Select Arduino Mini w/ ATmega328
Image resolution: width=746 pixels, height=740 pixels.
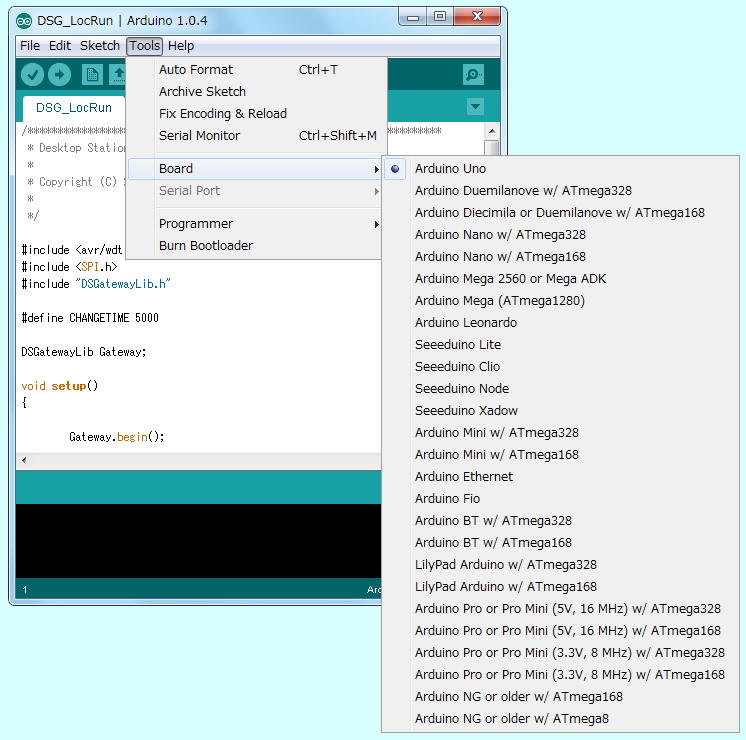click(560, 433)
